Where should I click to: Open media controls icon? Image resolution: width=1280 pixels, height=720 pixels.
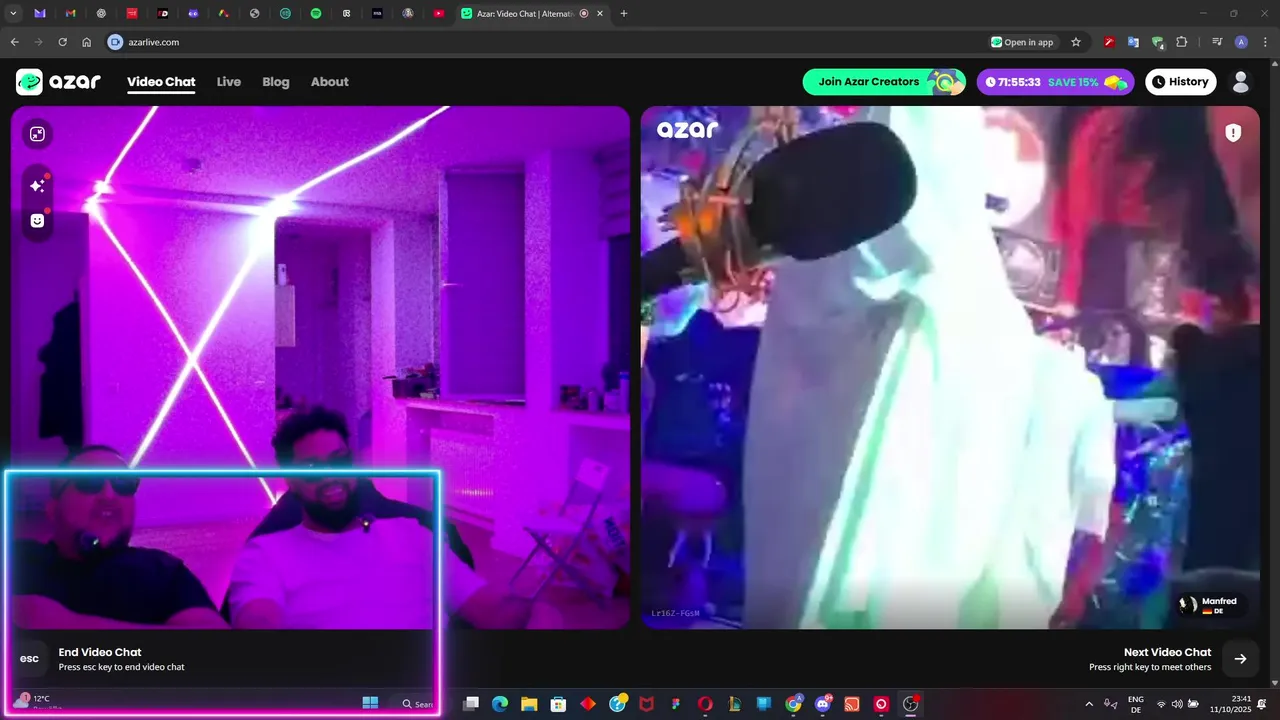[1217, 42]
